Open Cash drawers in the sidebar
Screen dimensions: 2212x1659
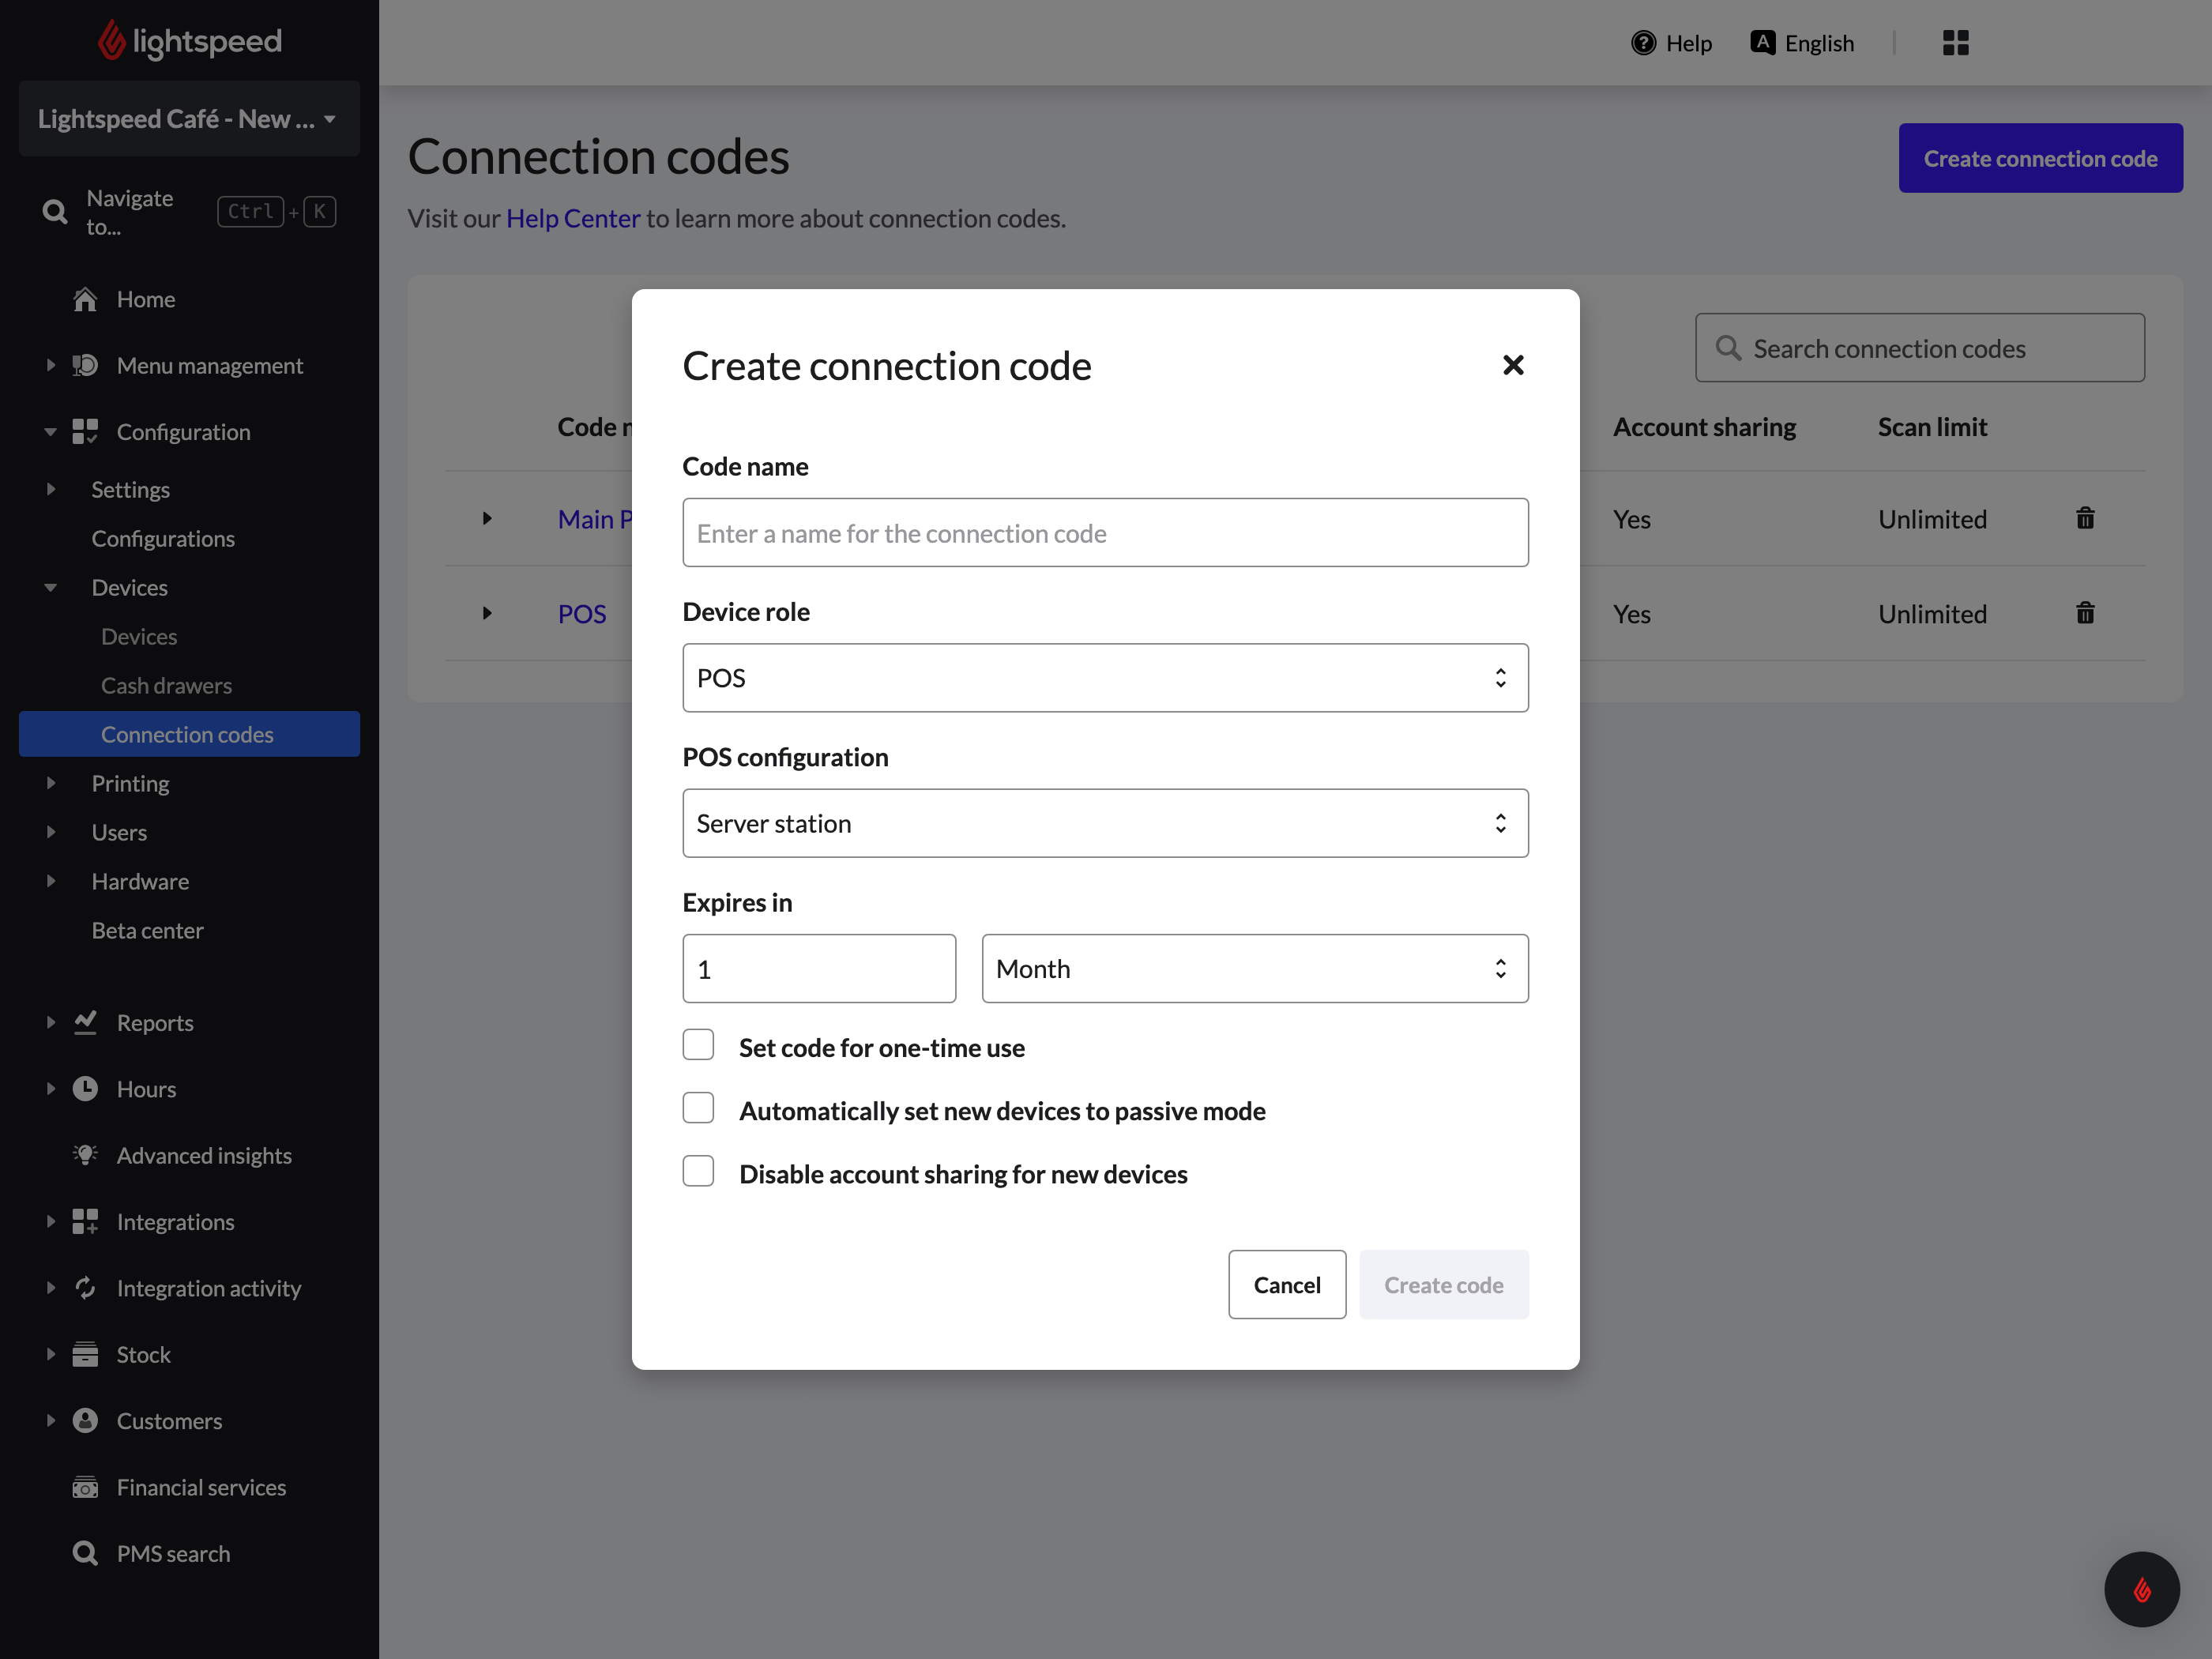166,685
